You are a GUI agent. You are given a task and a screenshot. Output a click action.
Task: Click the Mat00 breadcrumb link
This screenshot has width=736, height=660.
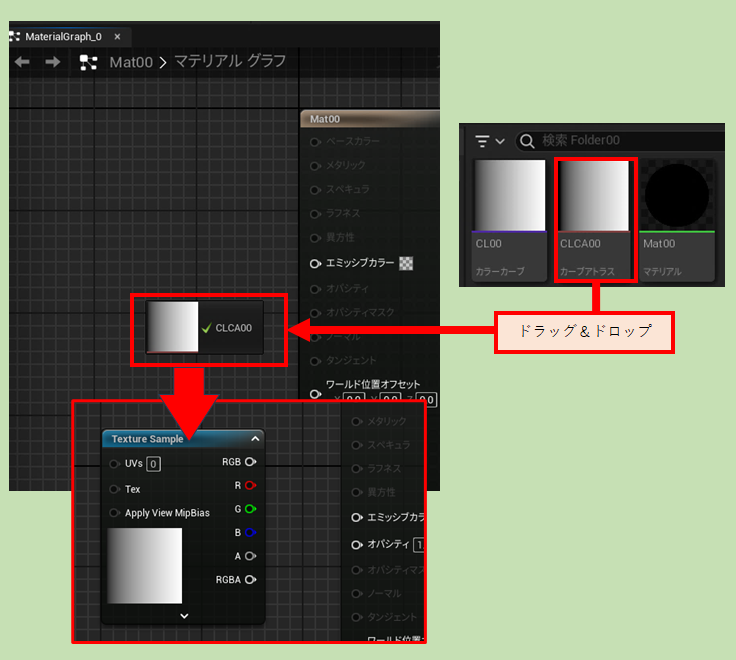[131, 62]
